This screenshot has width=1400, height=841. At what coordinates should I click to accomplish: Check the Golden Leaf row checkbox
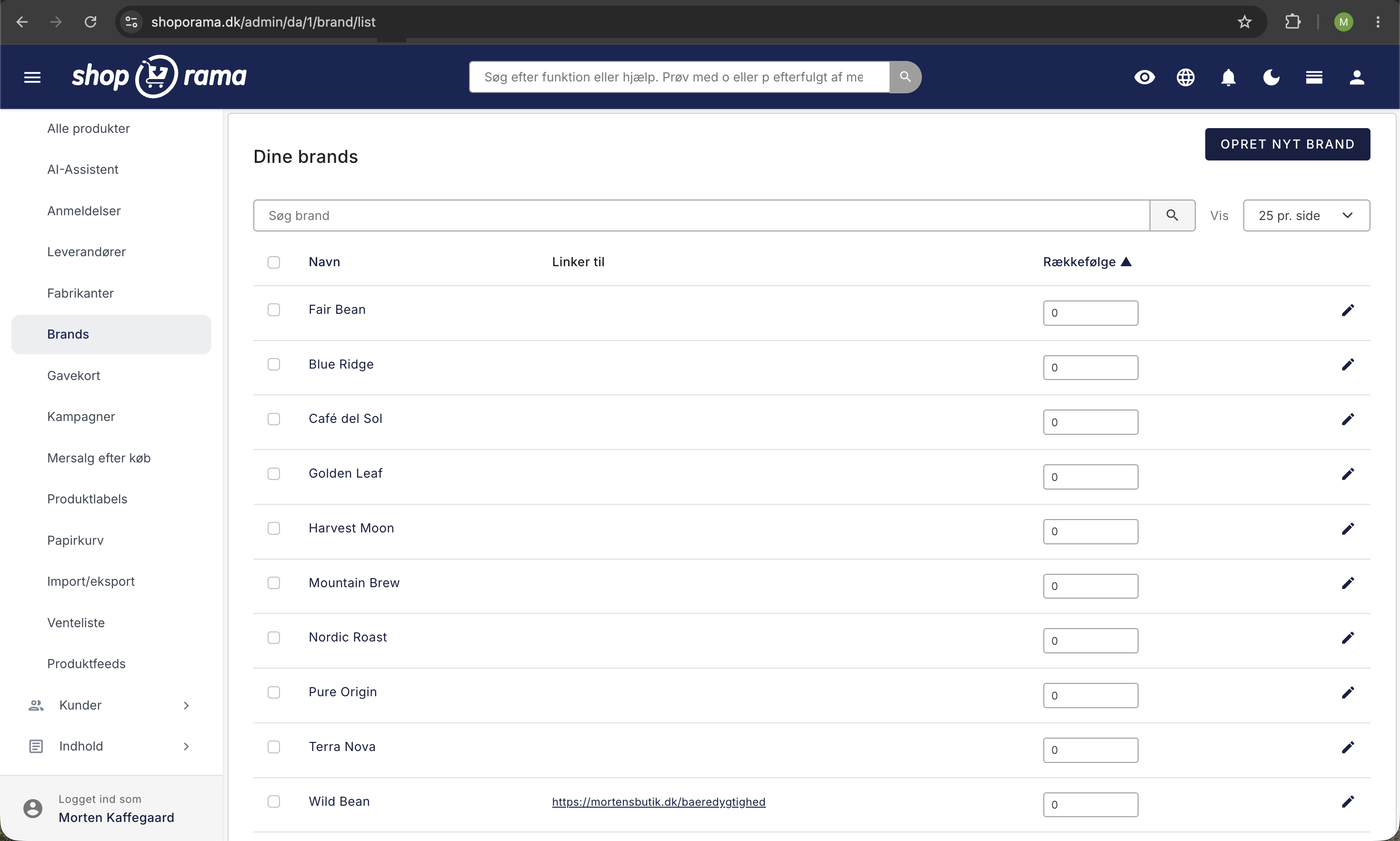click(x=274, y=474)
